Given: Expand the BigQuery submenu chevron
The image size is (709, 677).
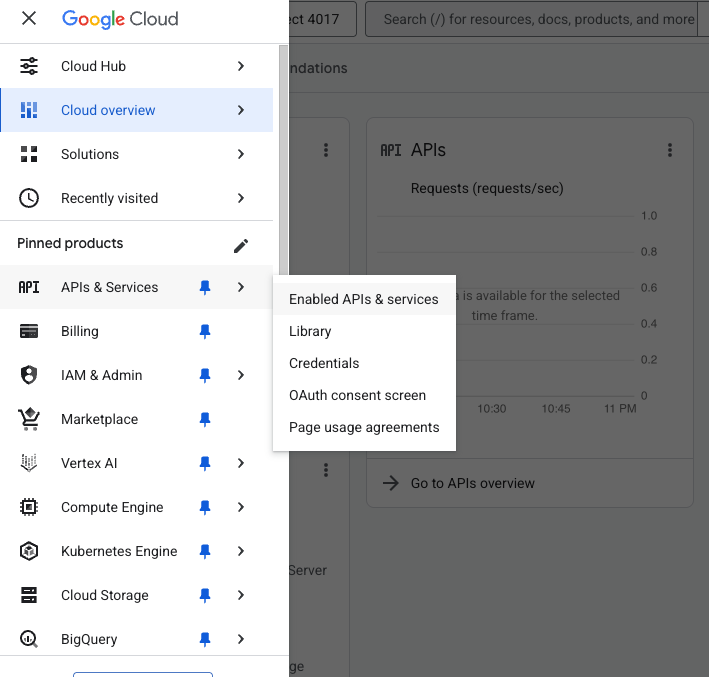Looking at the screenshot, I should (x=241, y=639).
